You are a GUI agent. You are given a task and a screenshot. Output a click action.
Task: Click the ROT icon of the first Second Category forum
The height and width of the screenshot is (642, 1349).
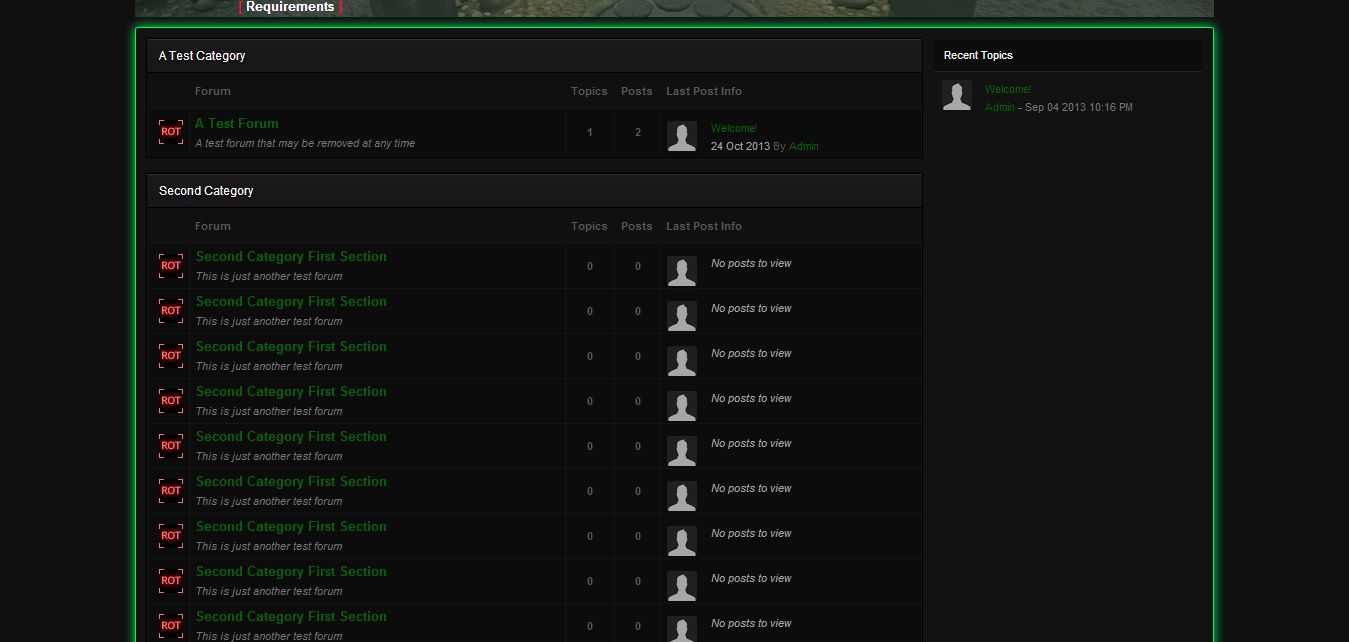pyautogui.click(x=171, y=266)
